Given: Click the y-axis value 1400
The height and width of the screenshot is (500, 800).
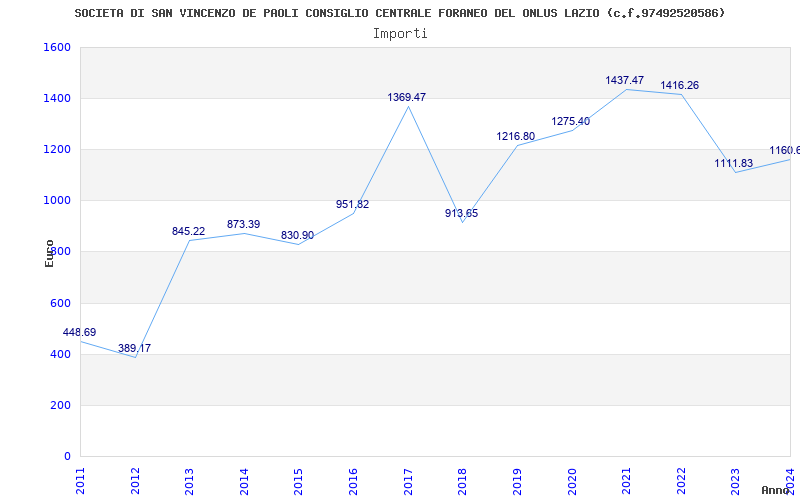Looking at the screenshot, I should (57, 98).
